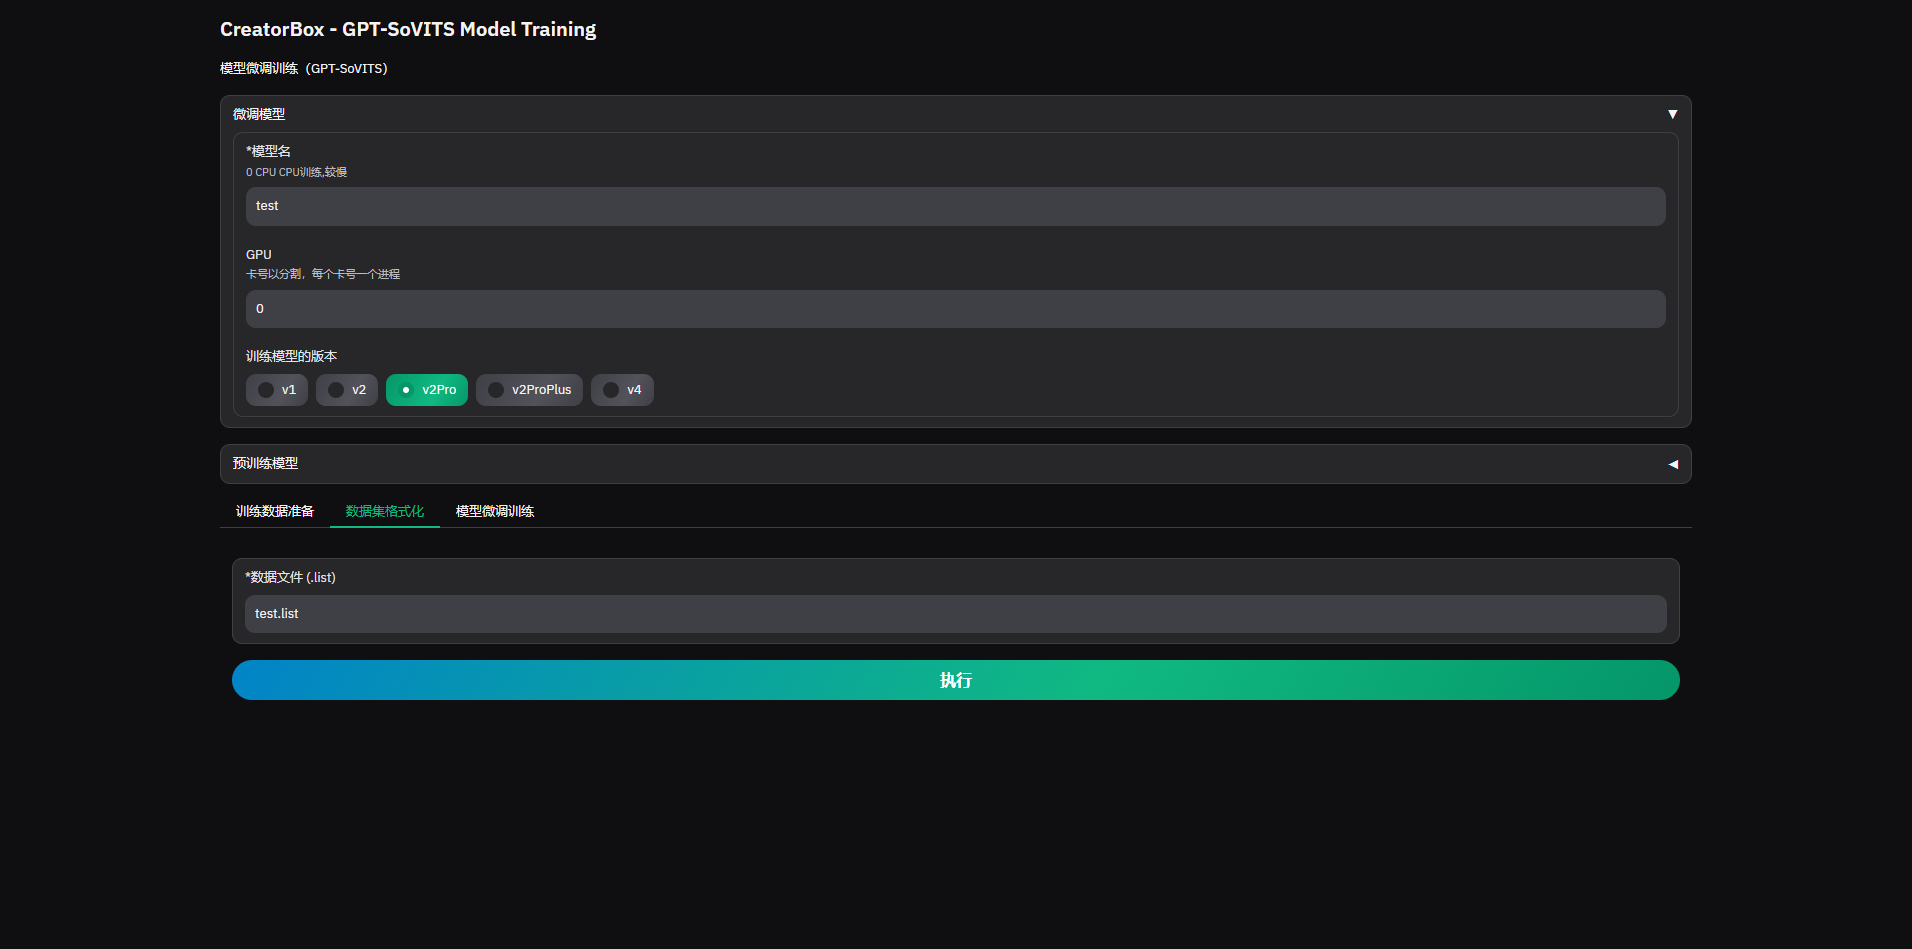
Task: Choose the v2ProPlus version option
Action: [x=529, y=390]
